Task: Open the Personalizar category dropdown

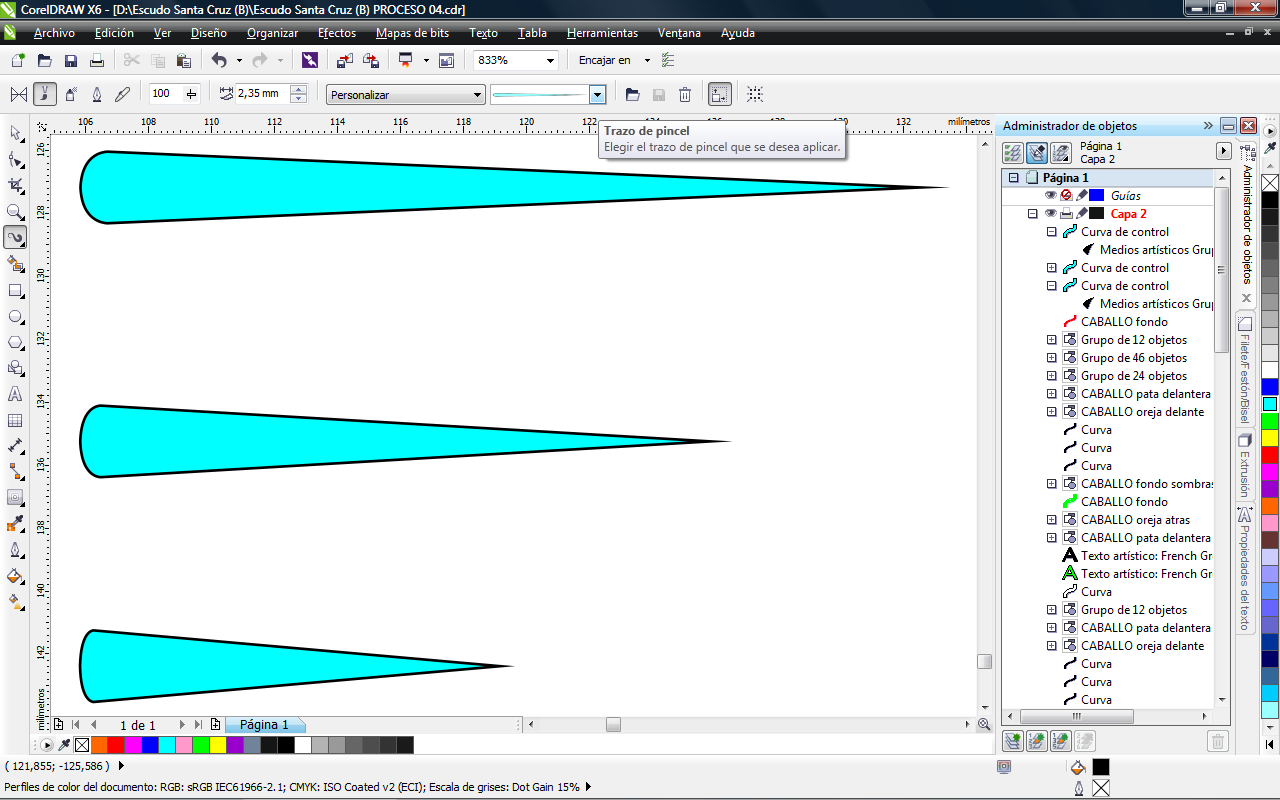Action: 478,95
